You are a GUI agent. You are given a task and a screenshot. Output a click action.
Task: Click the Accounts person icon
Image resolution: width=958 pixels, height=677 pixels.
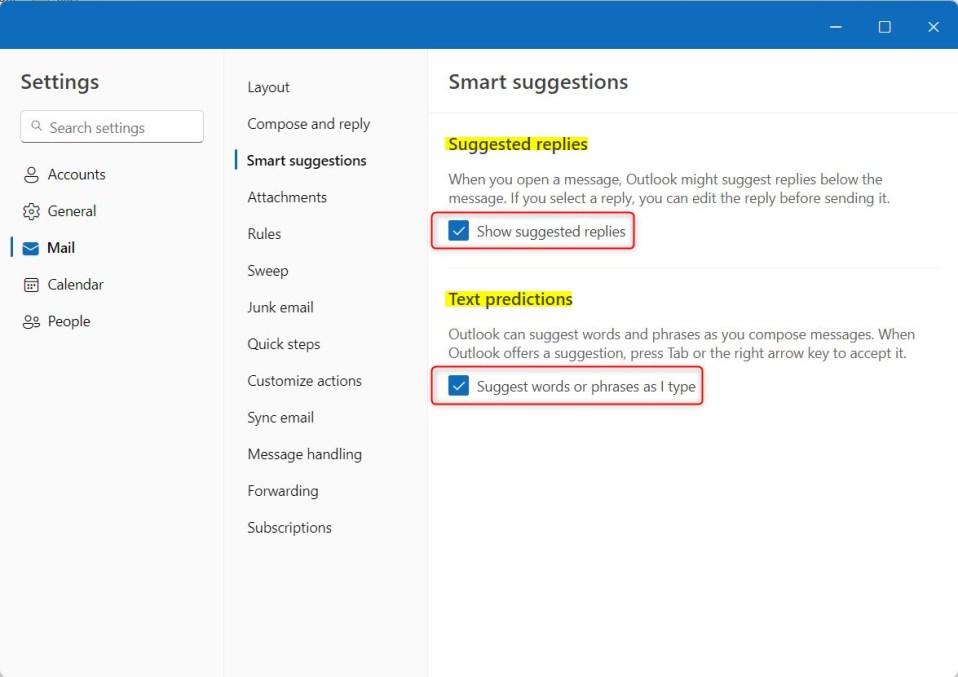point(31,175)
